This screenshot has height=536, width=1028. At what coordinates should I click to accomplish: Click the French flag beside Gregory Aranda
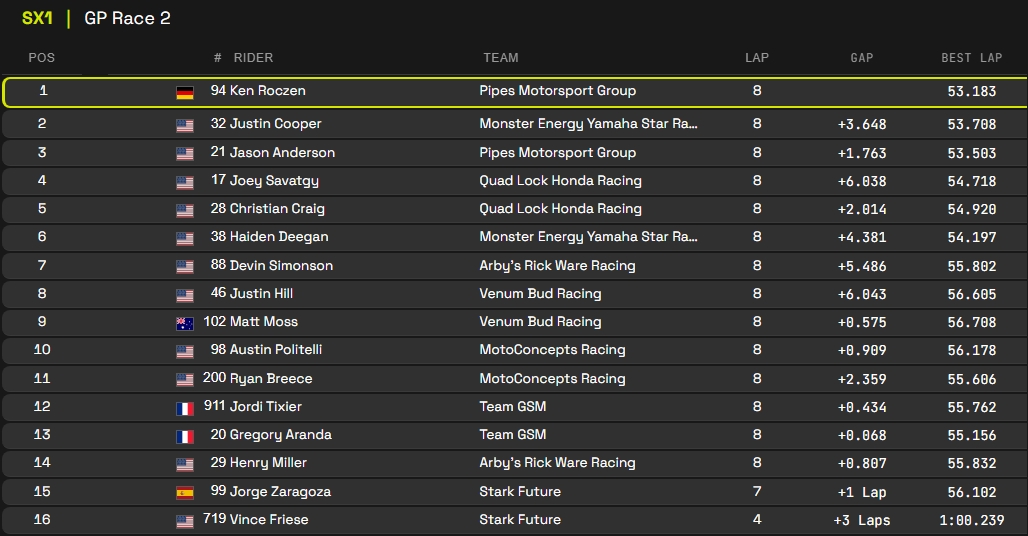pyautogui.click(x=185, y=436)
